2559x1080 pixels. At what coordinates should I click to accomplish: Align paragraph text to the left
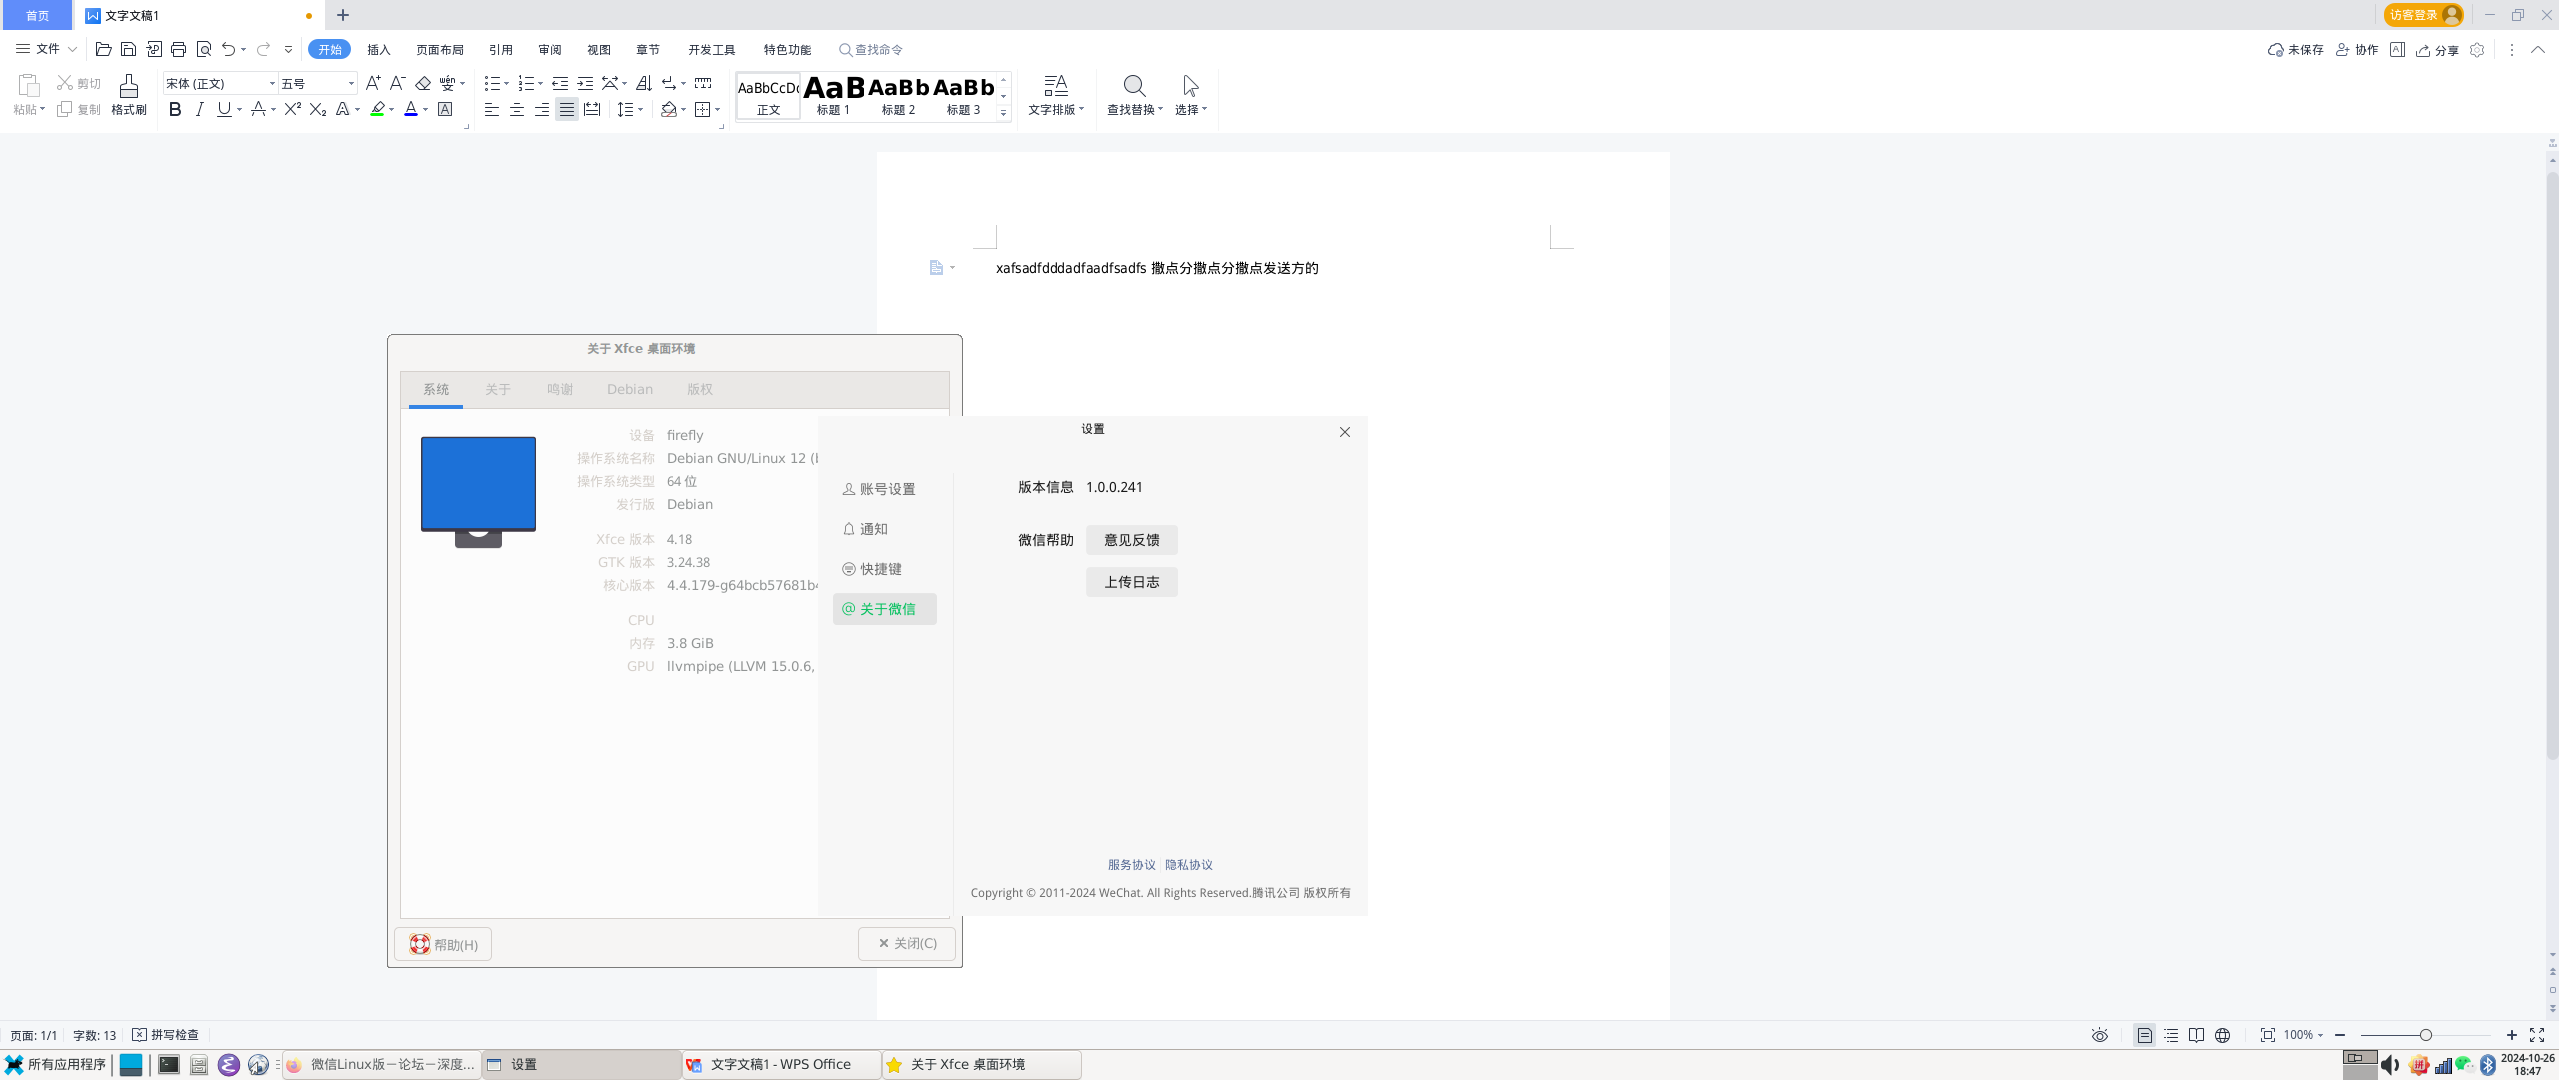click(x=492, y=109)
